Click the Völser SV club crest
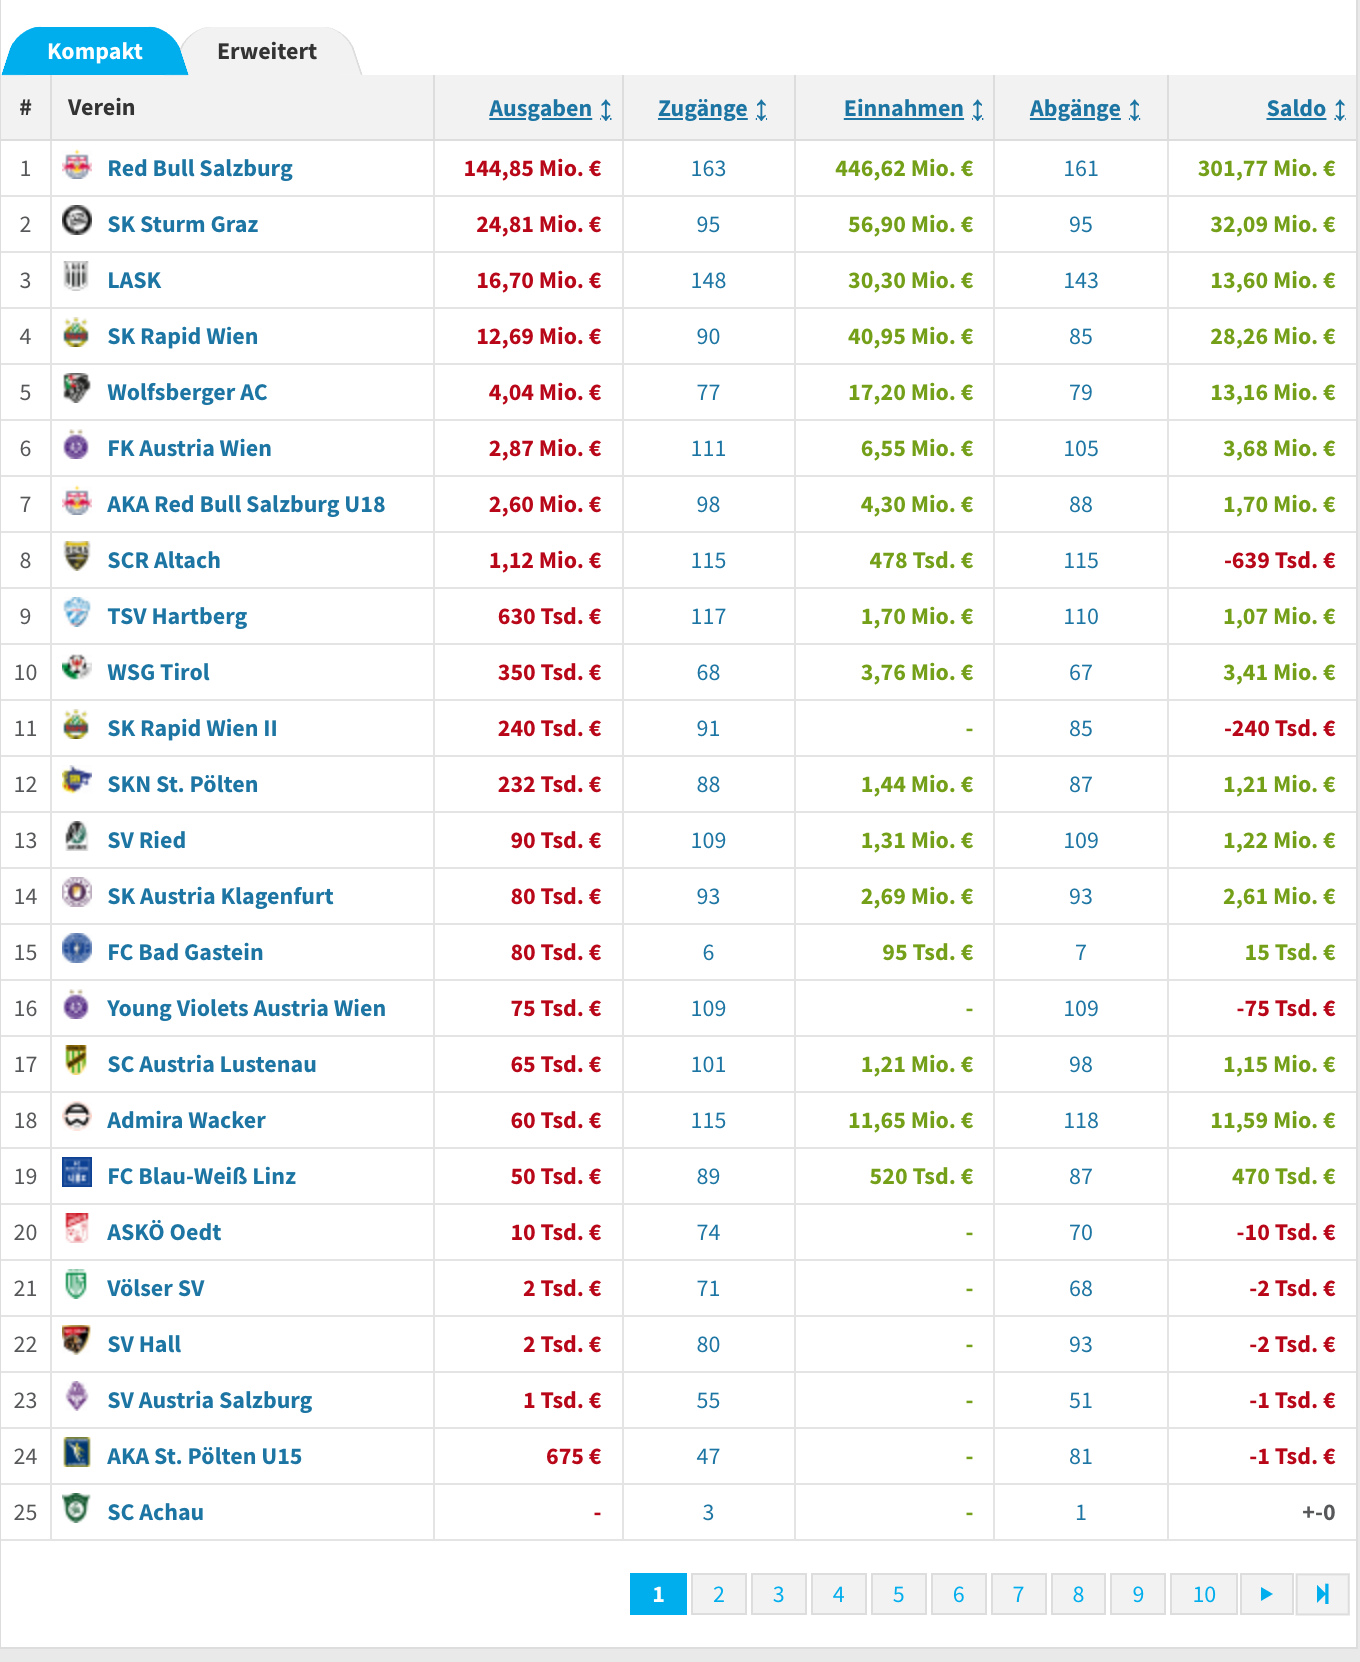 77,1285
